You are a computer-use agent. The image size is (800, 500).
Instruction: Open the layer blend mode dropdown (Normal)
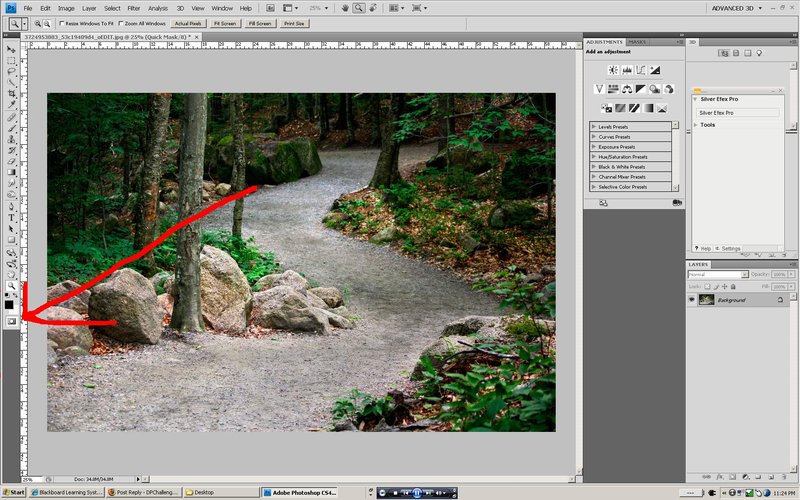point(718,274)
